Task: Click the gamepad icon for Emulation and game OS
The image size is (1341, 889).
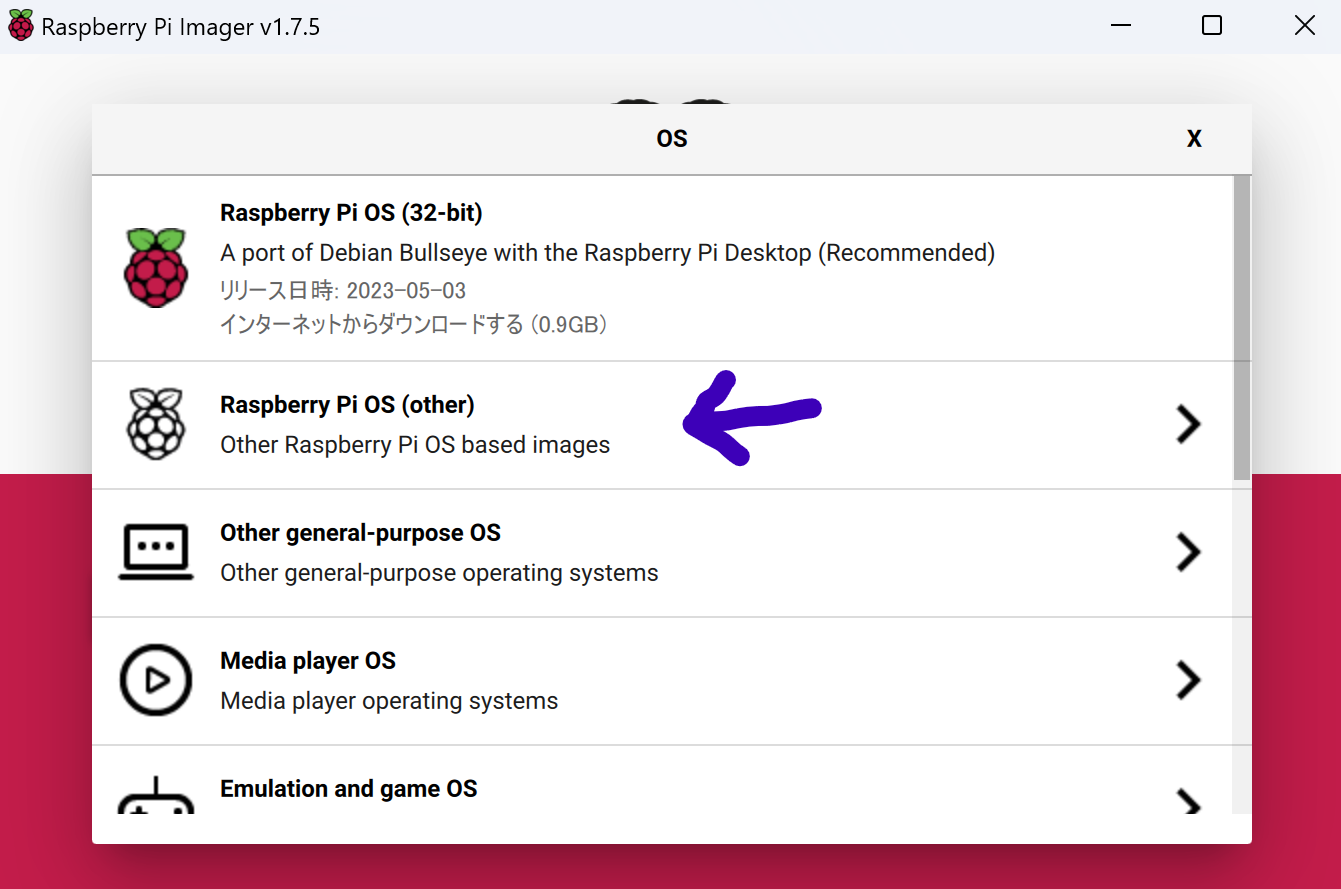Action: (x=156, y=796)
